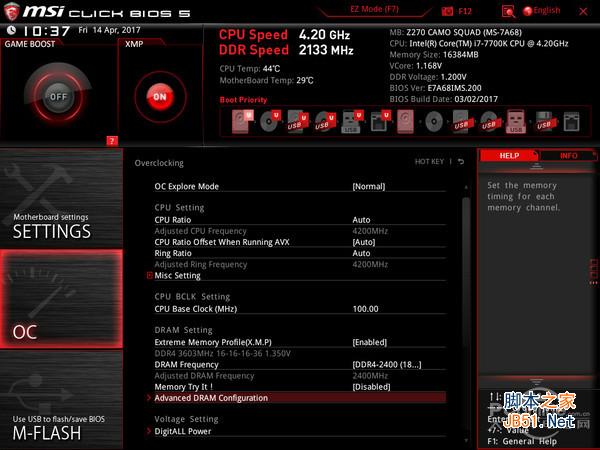Select the UEFI hard disk boot device icon

click(243, 121)
